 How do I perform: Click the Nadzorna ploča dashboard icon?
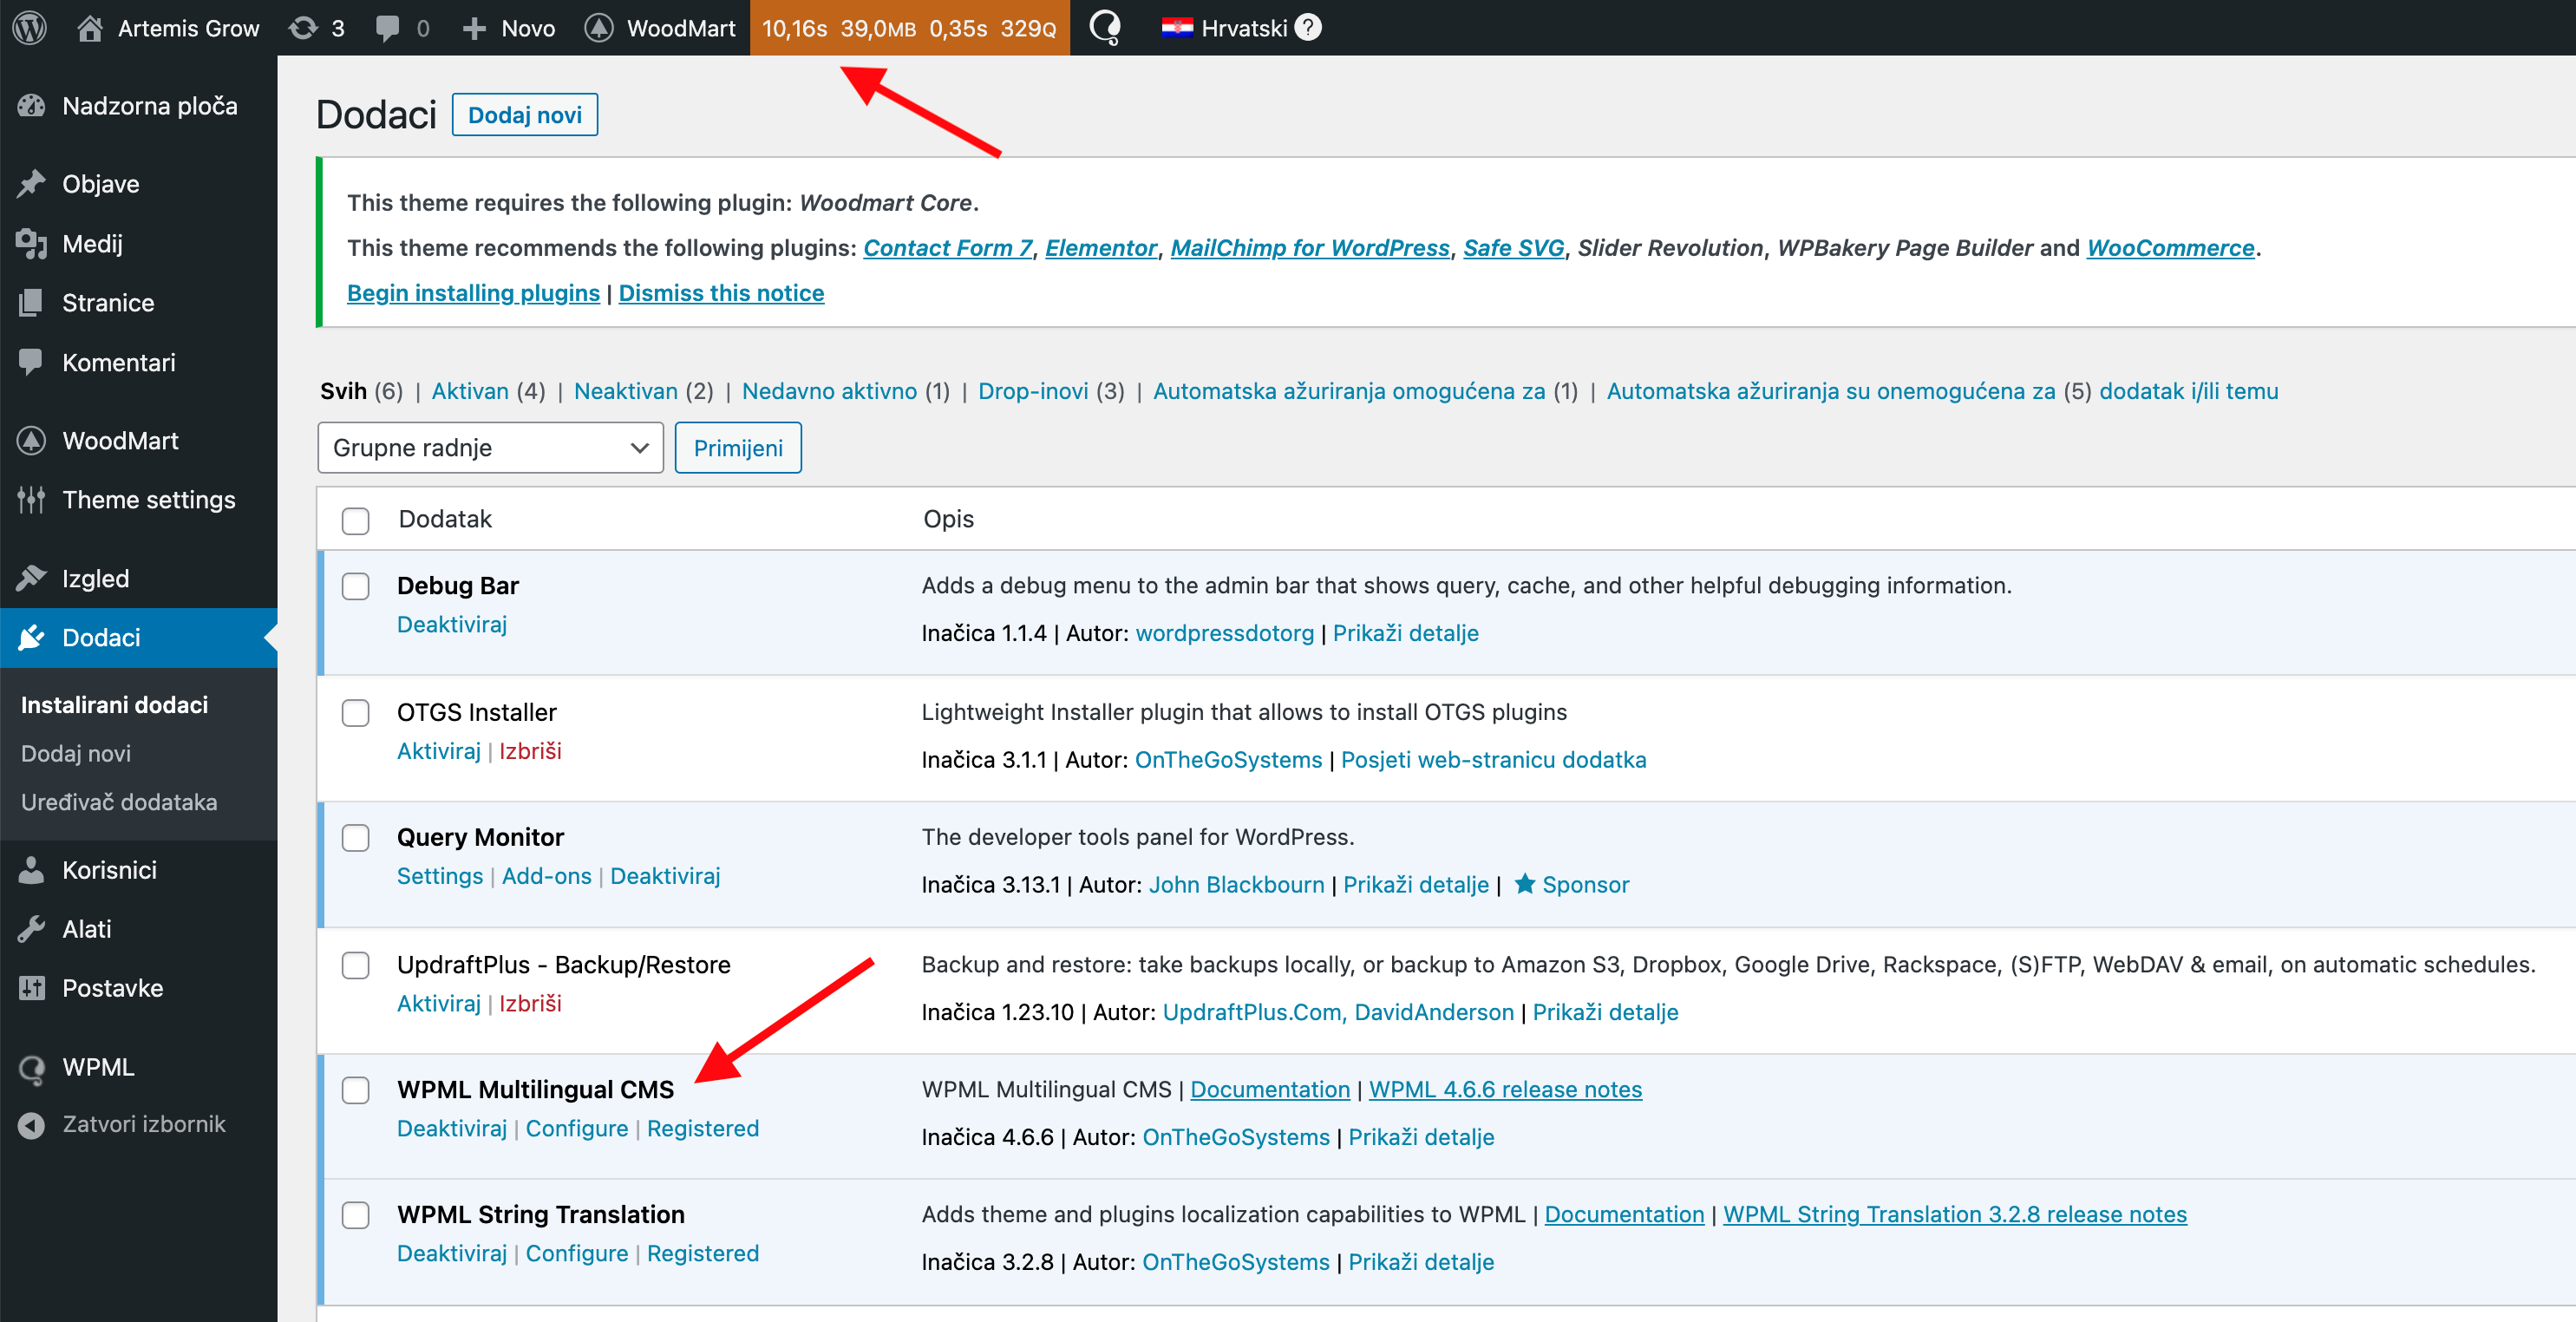pos(32,106)
